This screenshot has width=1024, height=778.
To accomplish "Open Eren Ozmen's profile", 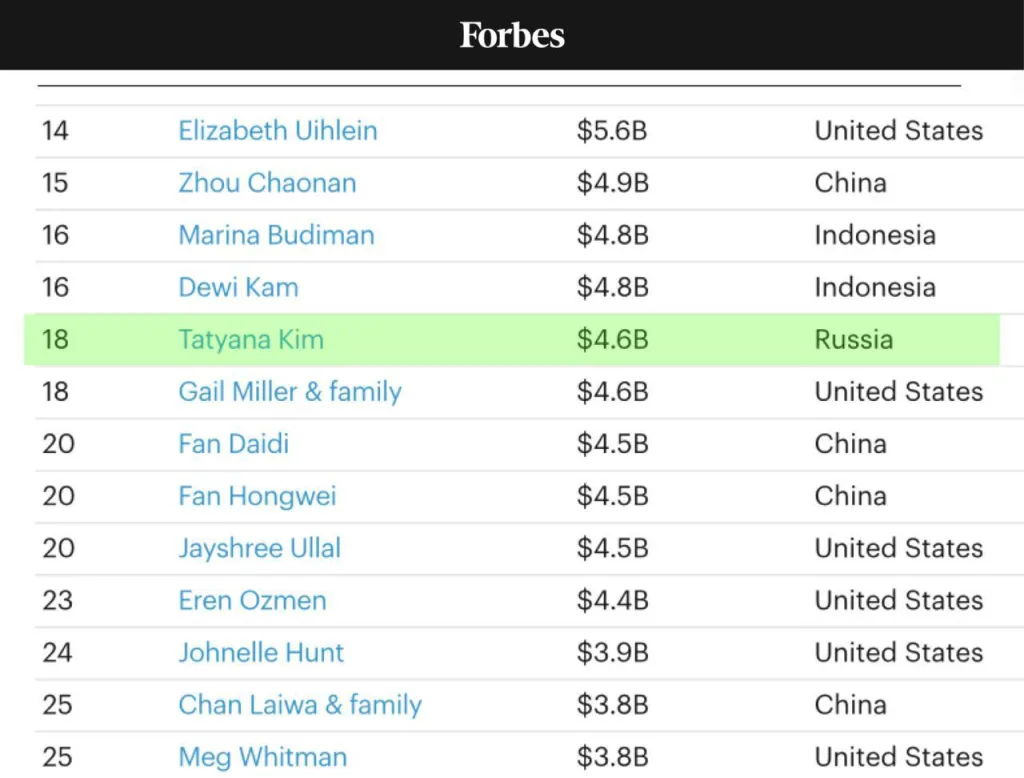I will coord(252,600).
